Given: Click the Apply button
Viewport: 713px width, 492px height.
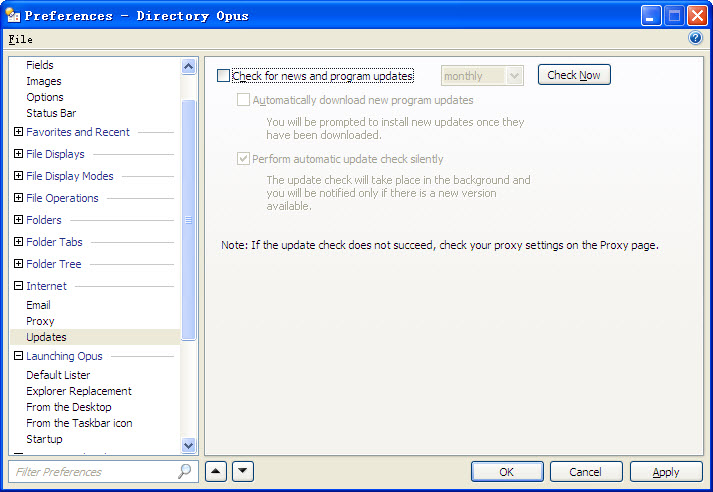Looking at the screenshot, I should point(666,472).
